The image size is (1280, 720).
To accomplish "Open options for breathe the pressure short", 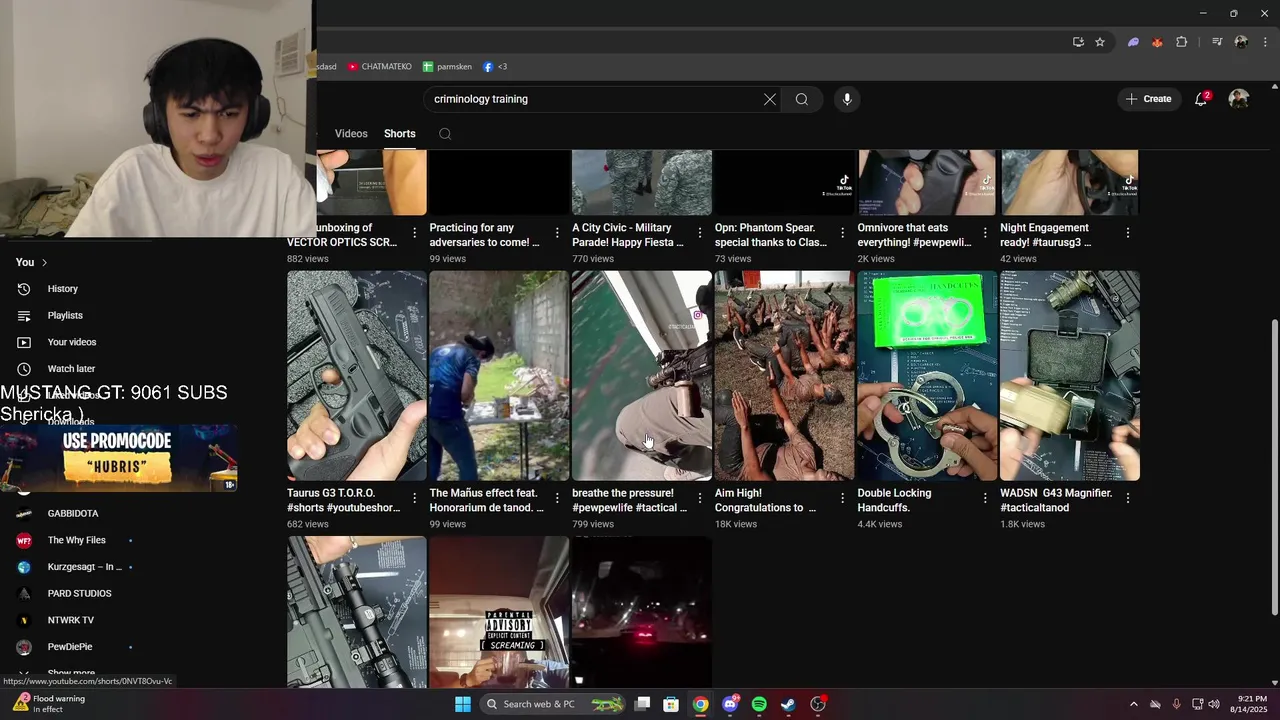I will [x=700, y=498].
